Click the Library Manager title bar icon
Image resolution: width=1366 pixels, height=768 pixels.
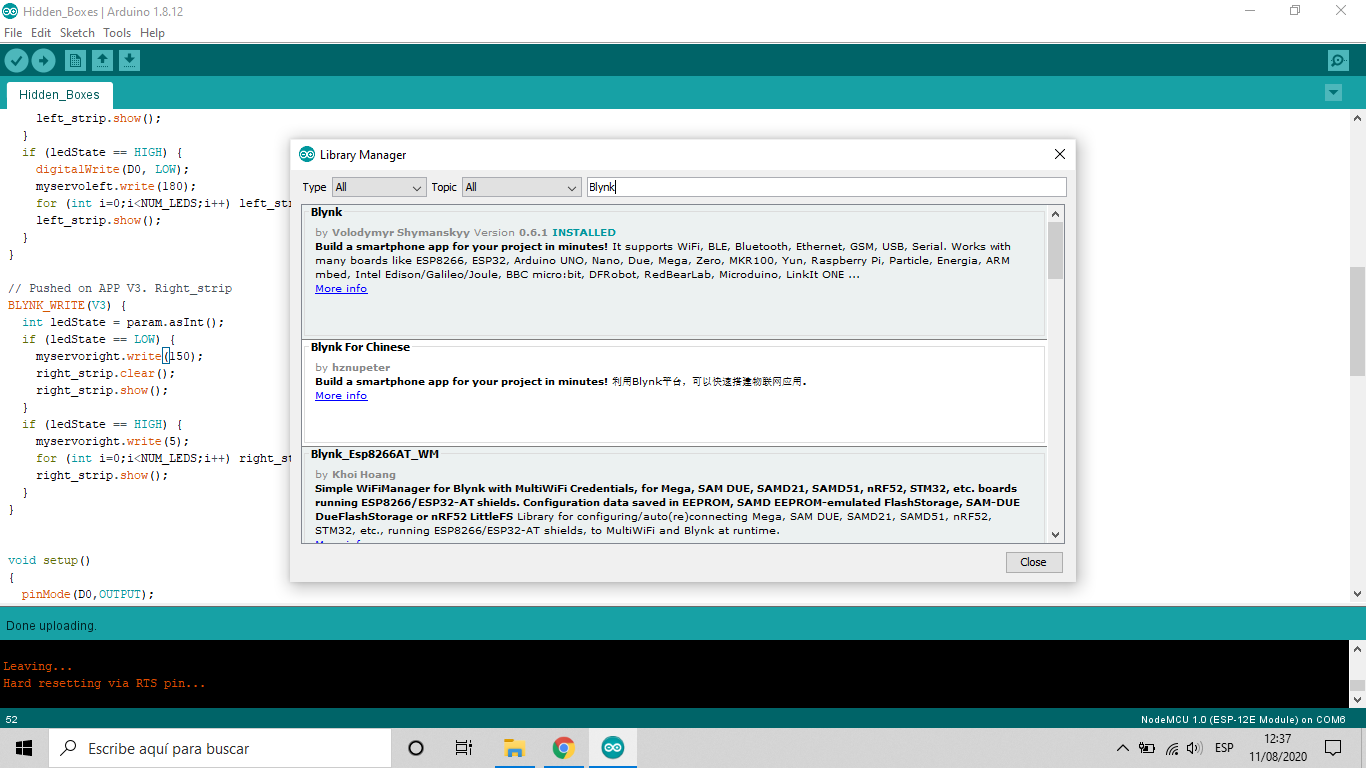tap(307, 155)
